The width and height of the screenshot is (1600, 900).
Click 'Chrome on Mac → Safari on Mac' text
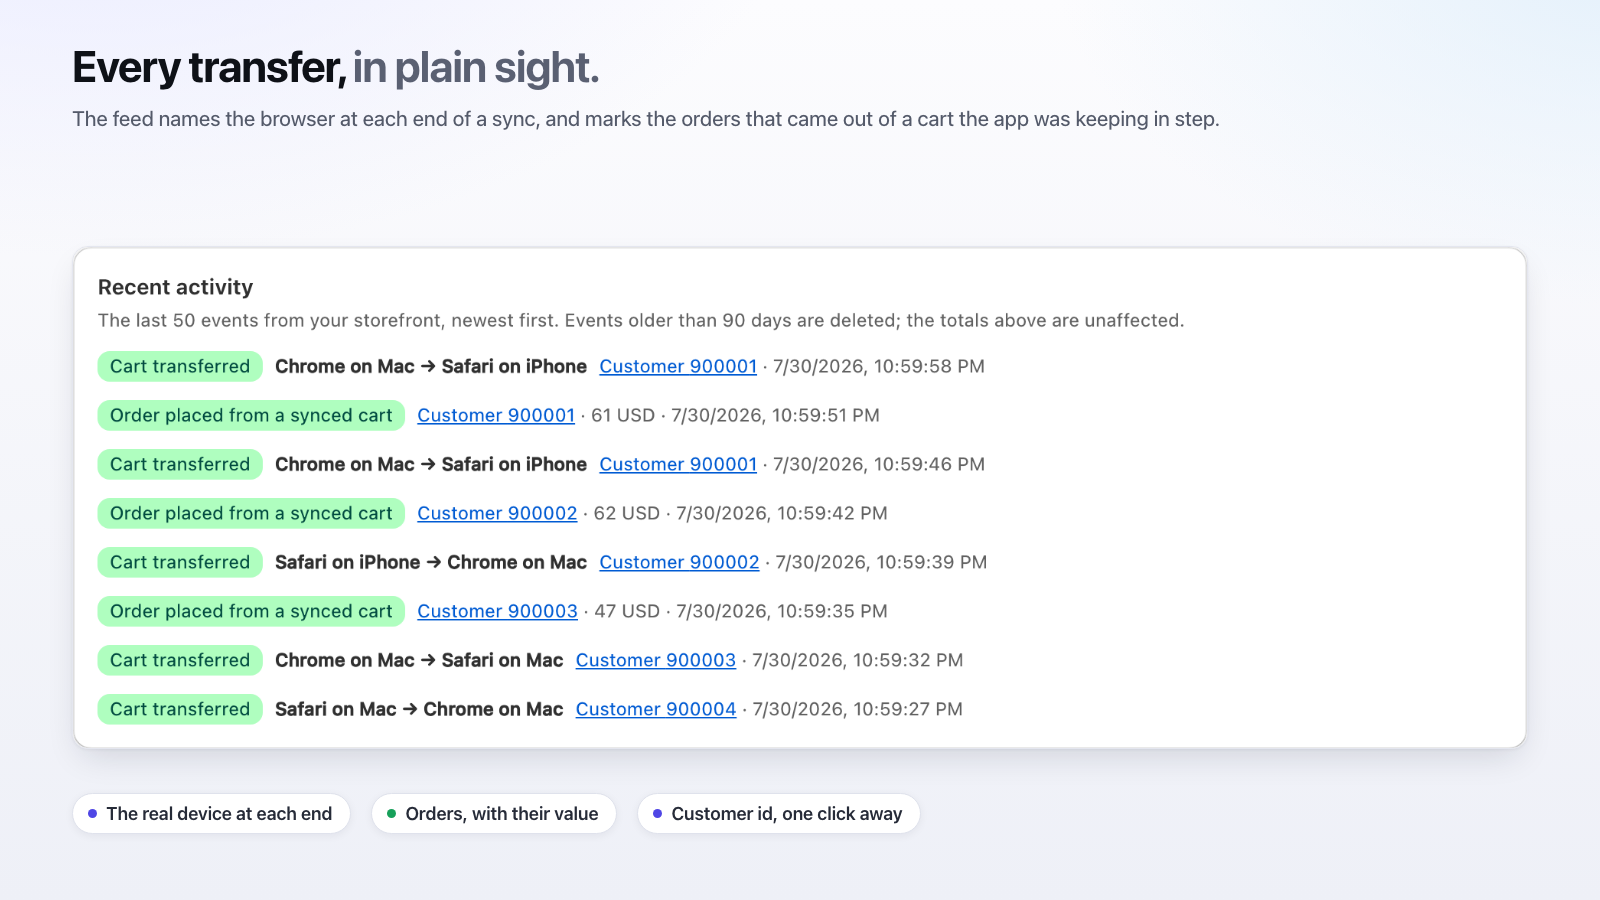[419, 660]
